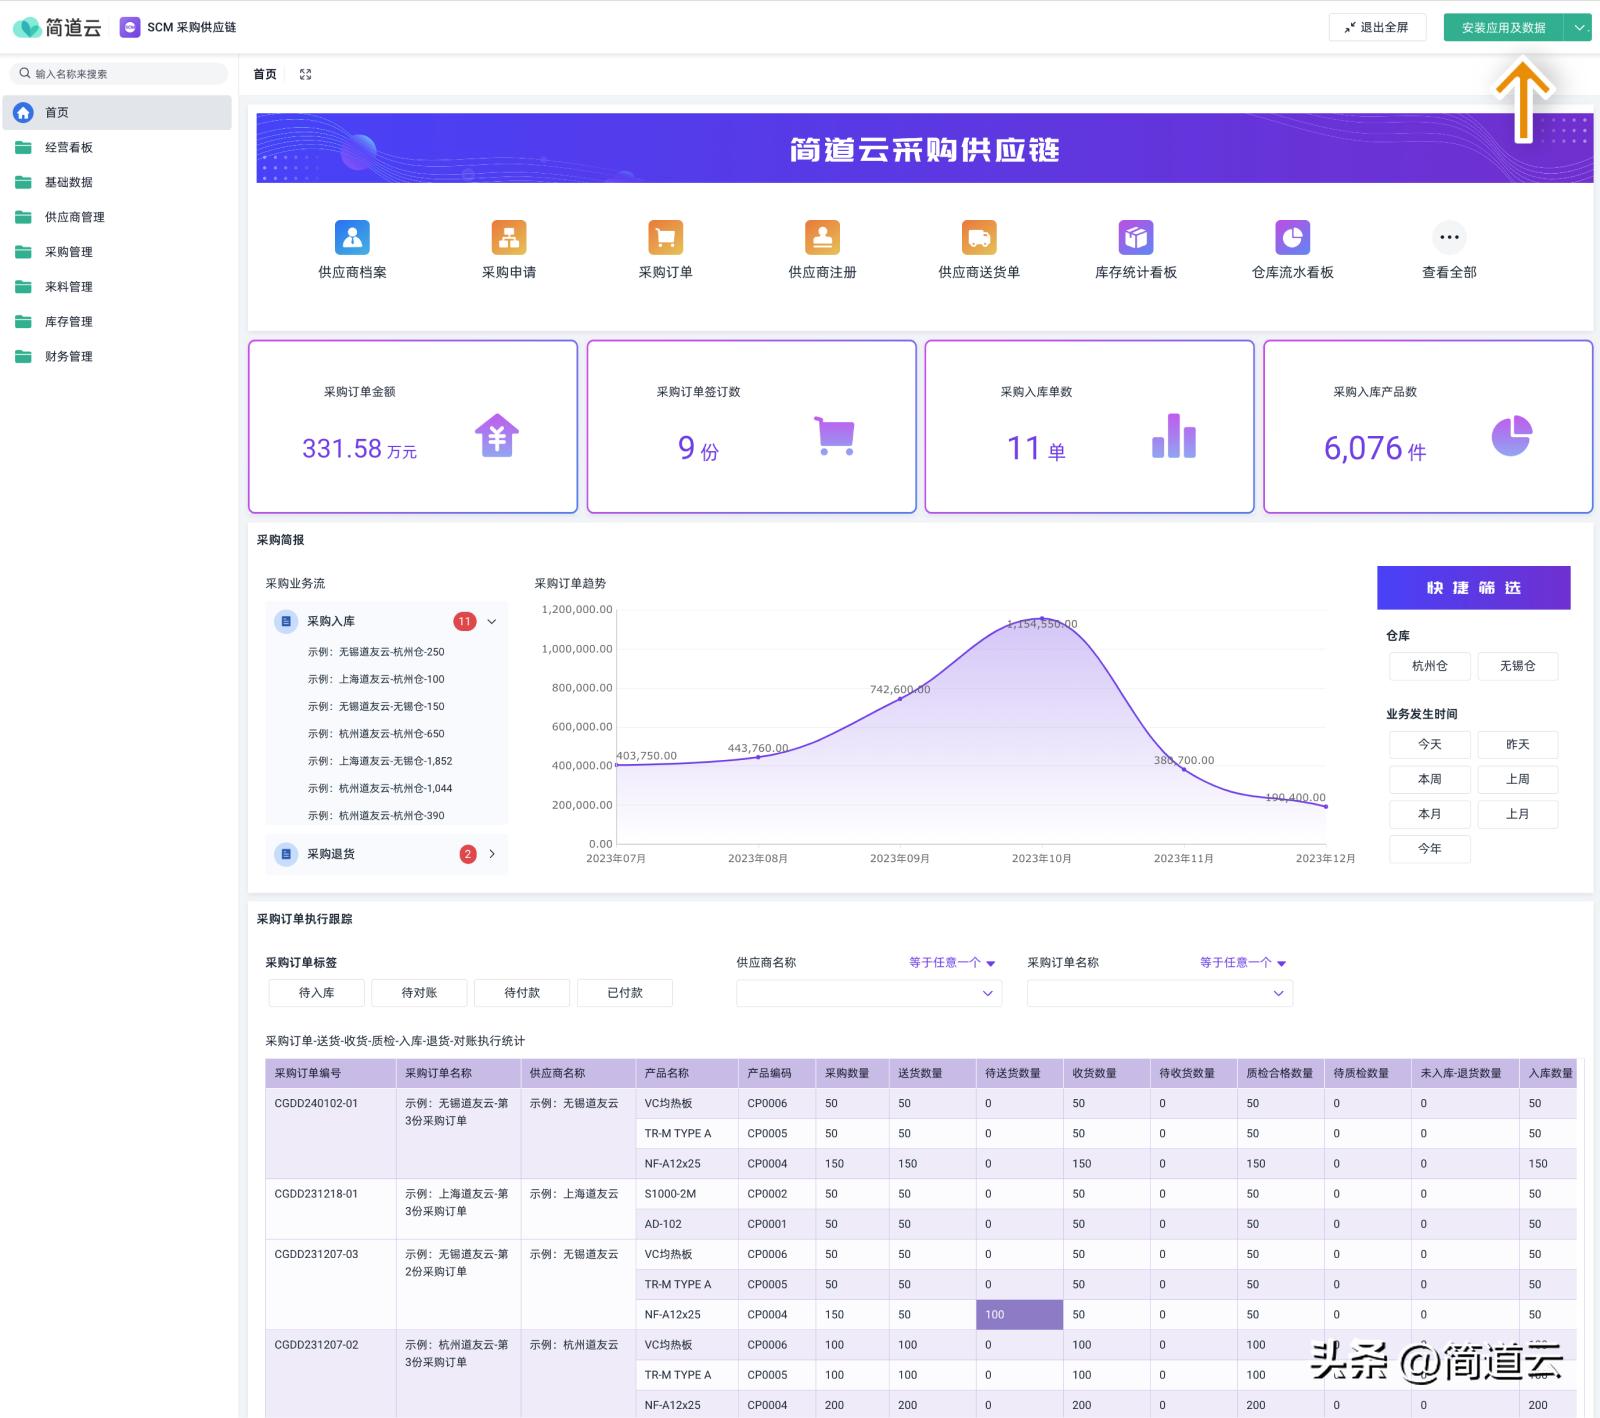Click the 安装应用及数据 button

1503,28
